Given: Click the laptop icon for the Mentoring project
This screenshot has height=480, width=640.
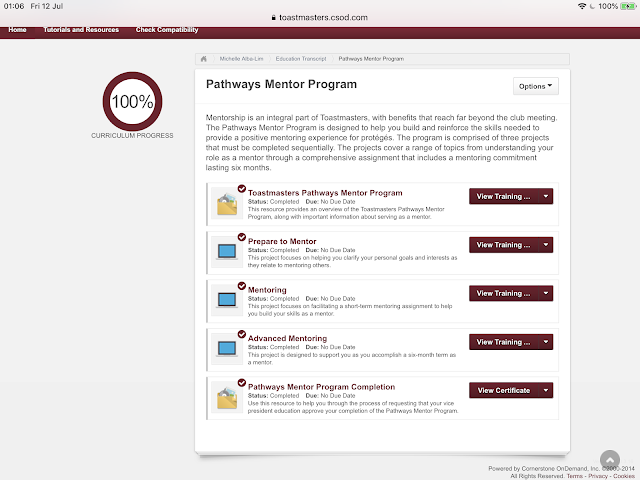Looking at the screenshot, I should coord(227,300).
